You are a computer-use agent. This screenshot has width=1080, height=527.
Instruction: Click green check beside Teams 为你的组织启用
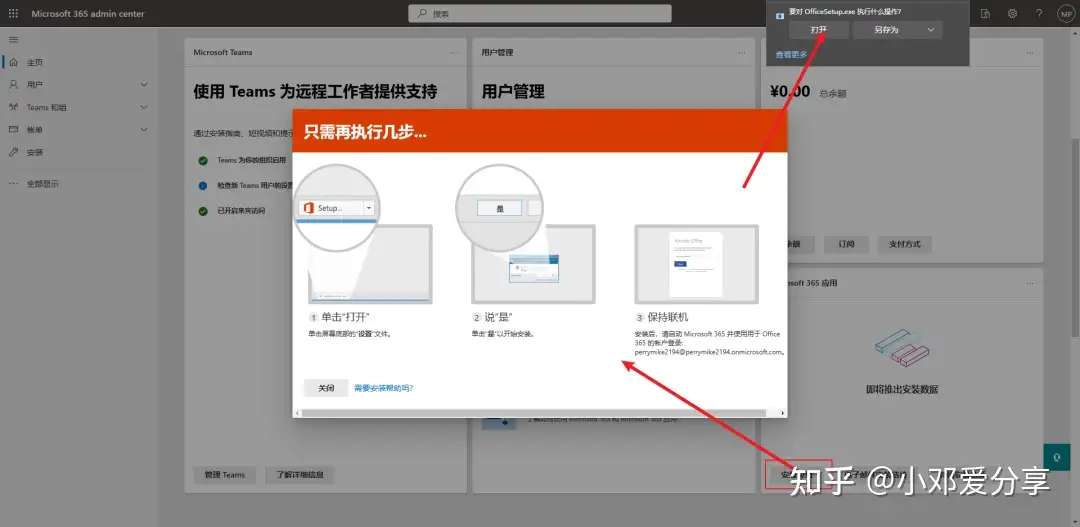[202, 161]
